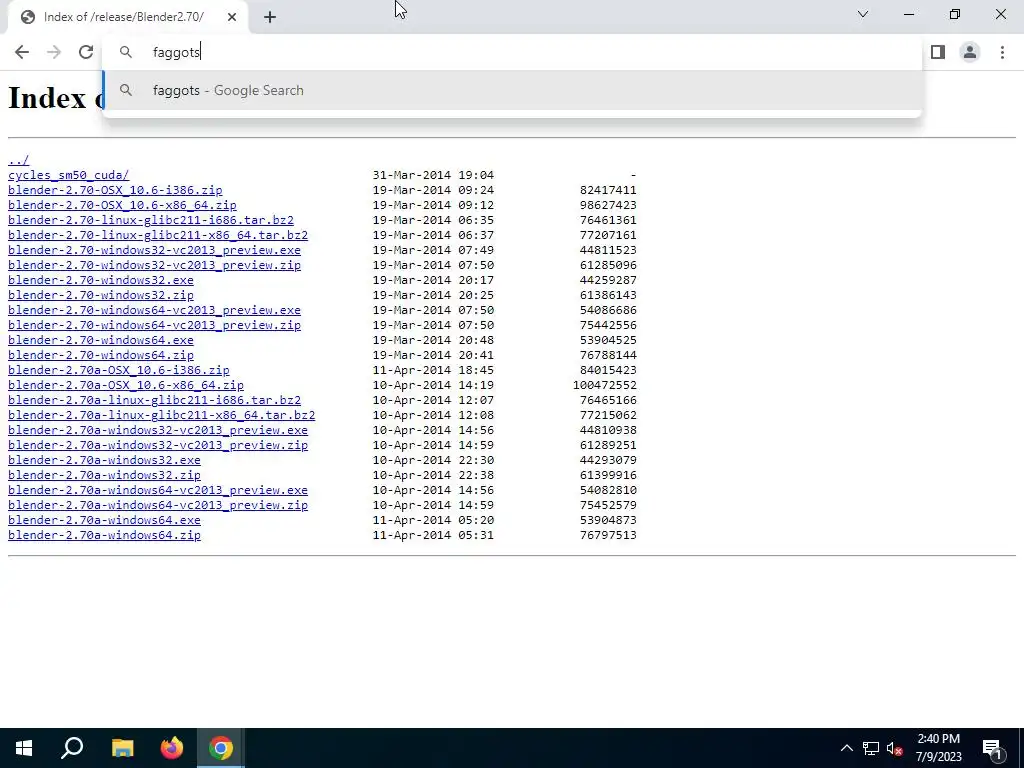
Task: Download blender-2.70-windows64-vc2013_preview.exe
Action: click(154, 310)
